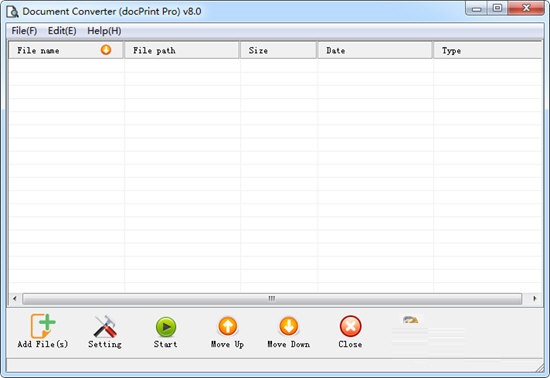Minimize the Document Converter window

476,9
